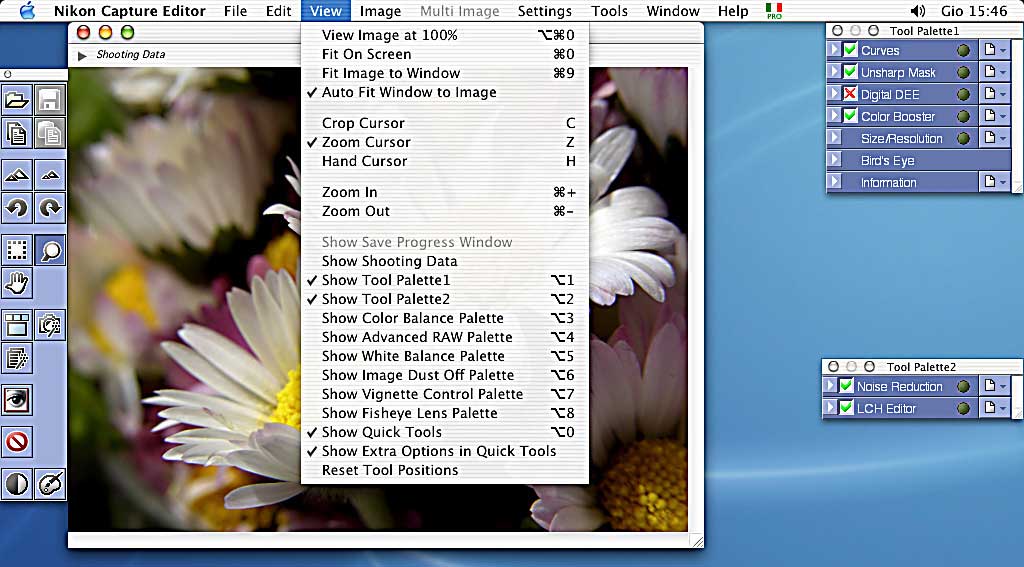The height and width of the screenshot is (567, 1024).
Task: Click the green status dot on Size/Resolution row
Action: pyautogui.click(x=963, y=138)
